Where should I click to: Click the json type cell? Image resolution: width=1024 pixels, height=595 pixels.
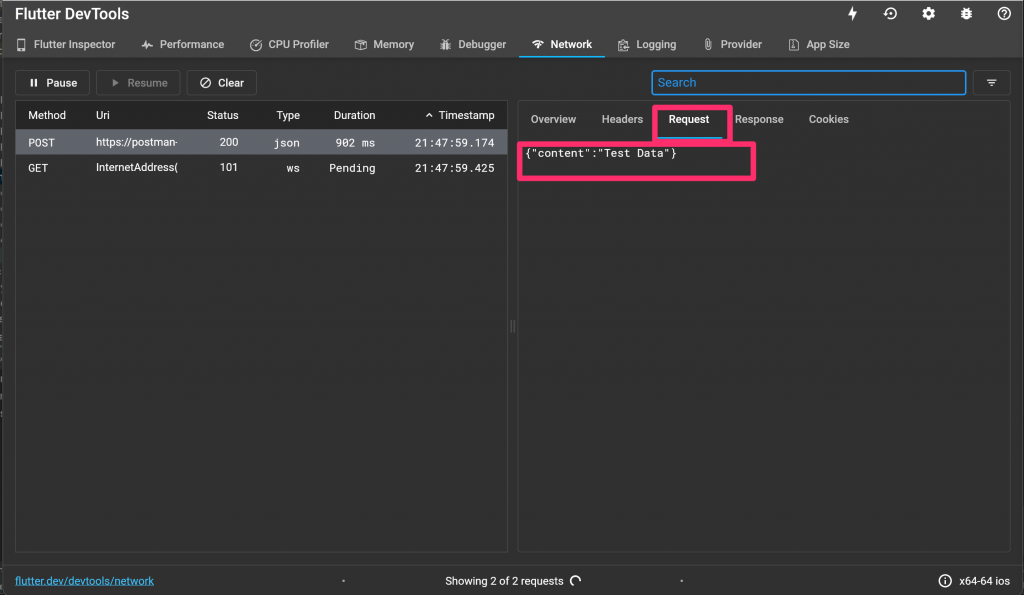pos(287,142)
